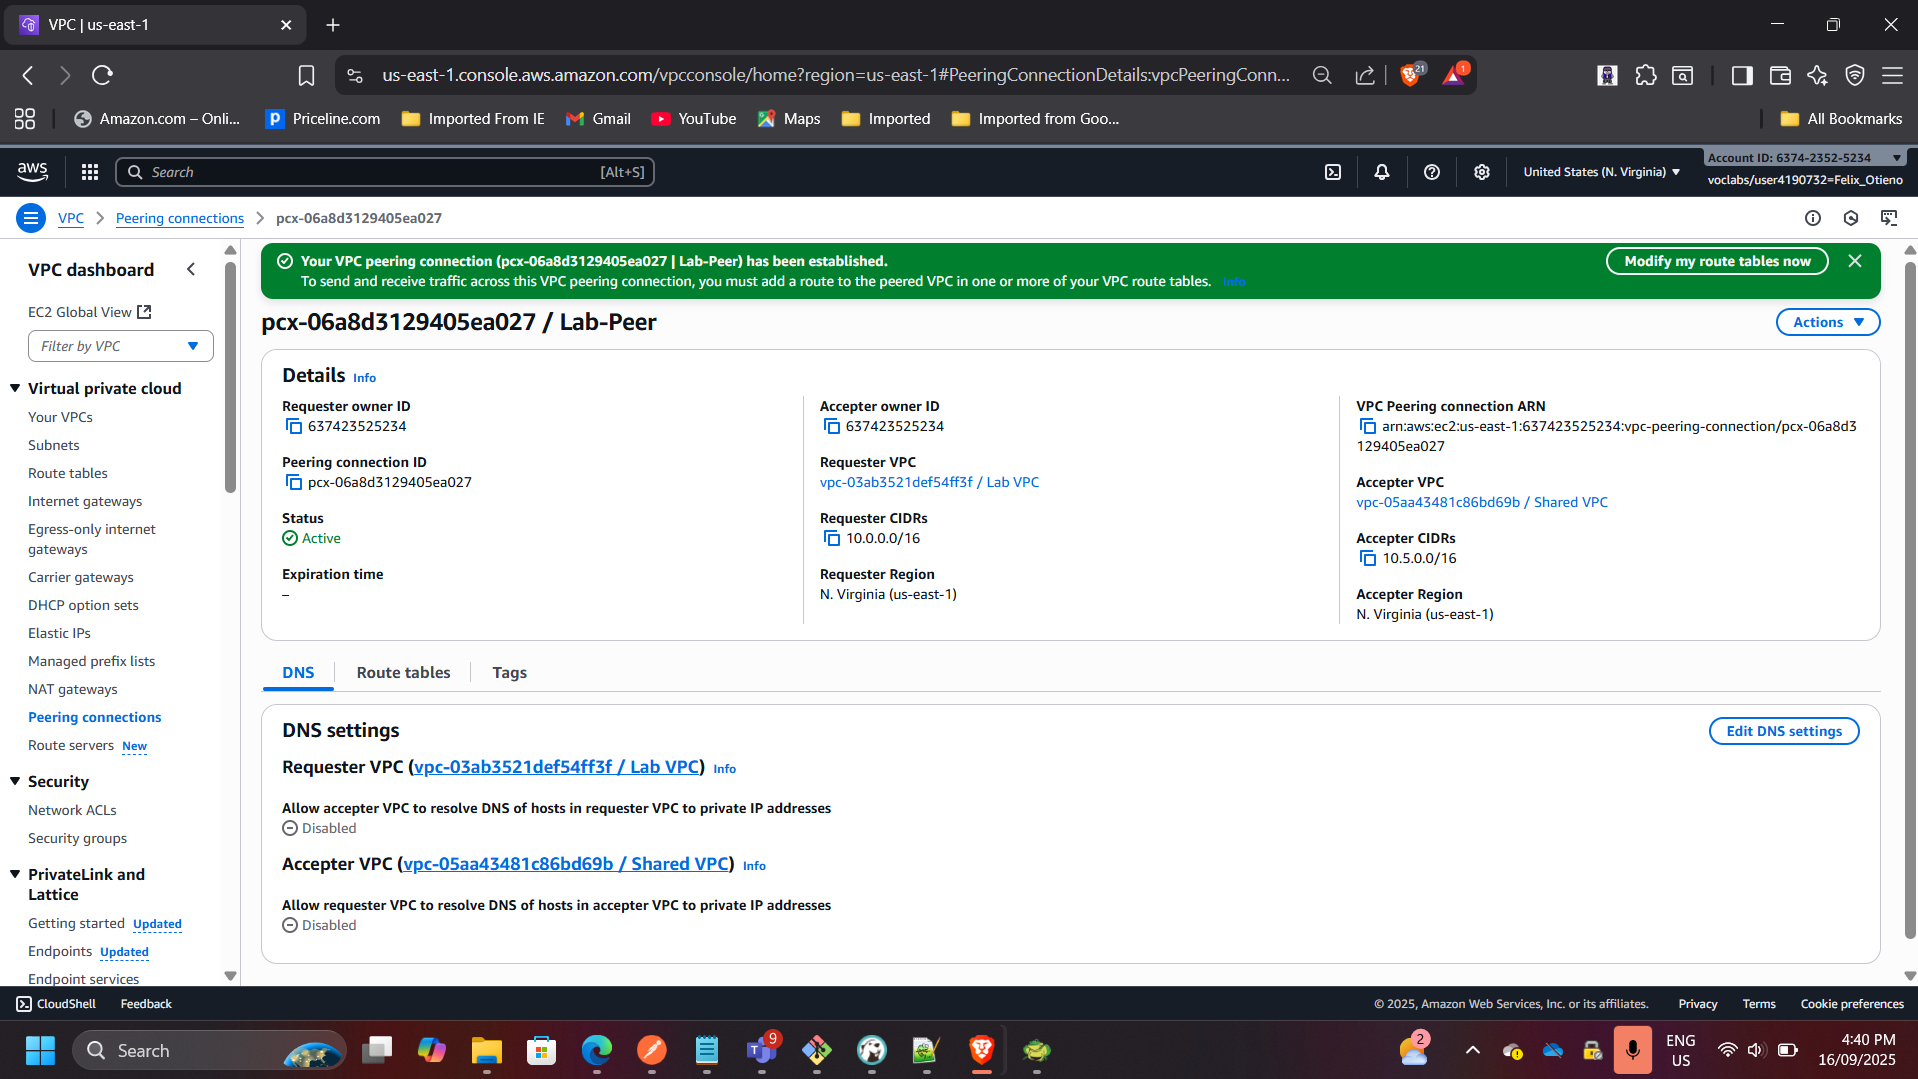Screen dimensions: 1918x1079
Task: Toggle the side navigation hamburger menu
Action: [31, 218]
